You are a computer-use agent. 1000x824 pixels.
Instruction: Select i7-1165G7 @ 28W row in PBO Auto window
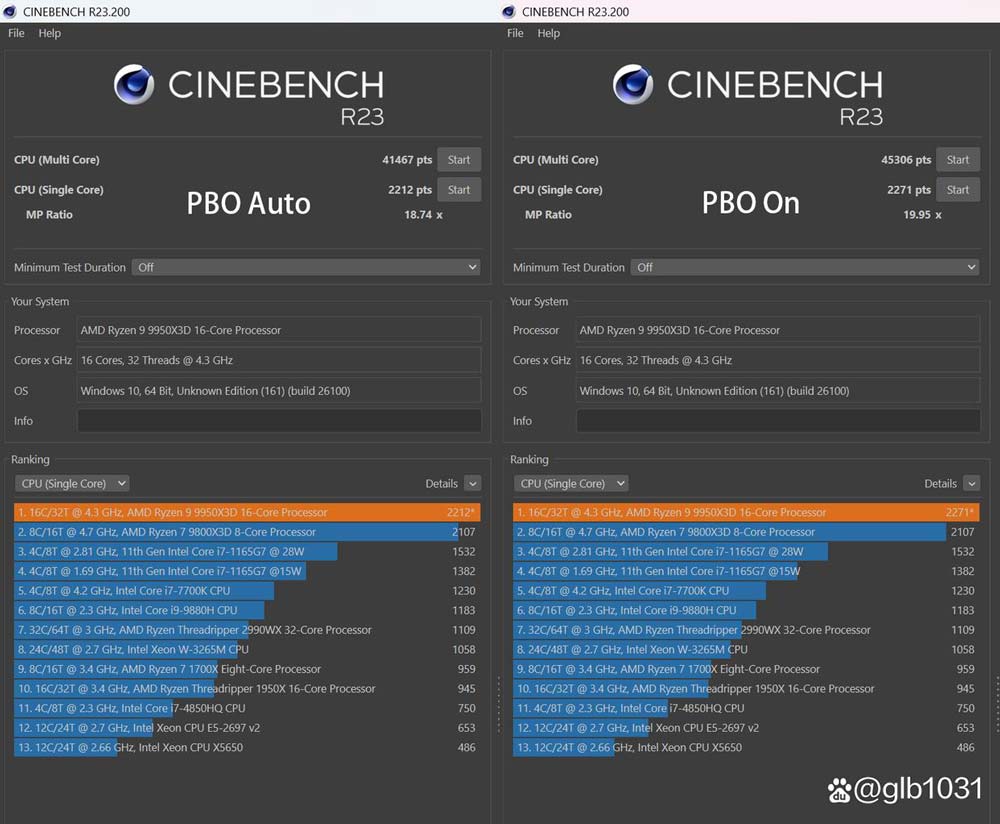[x=247, y=552]
